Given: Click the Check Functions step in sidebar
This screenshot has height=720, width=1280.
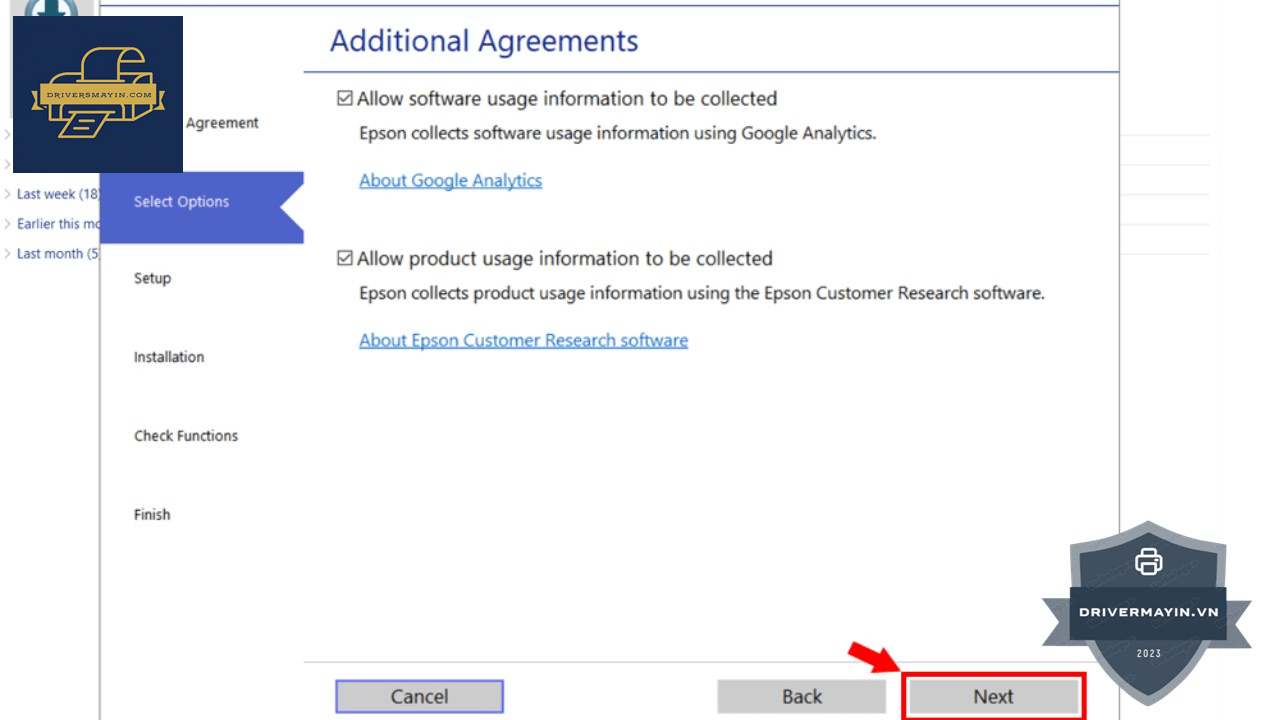Looking at the screenshot, I should click(186, 436).
